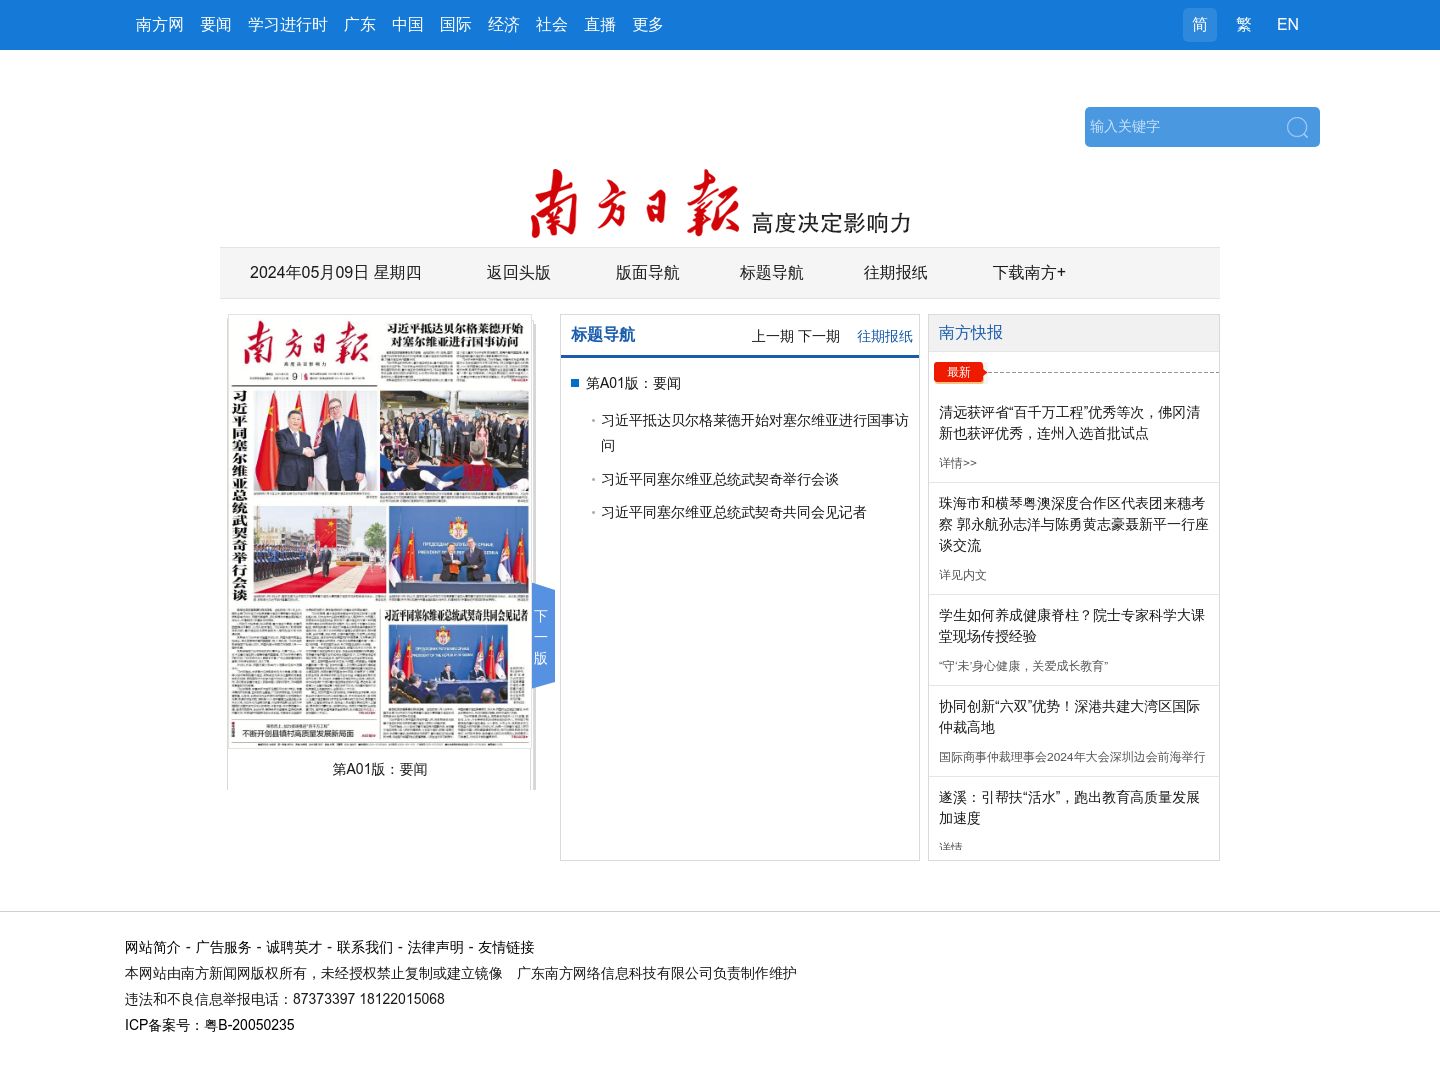The height and width of the screenshot is (1080, 1440).
Task: Click 详见内文 under the 珠海 news item
Action: click(x=963, y=575)
